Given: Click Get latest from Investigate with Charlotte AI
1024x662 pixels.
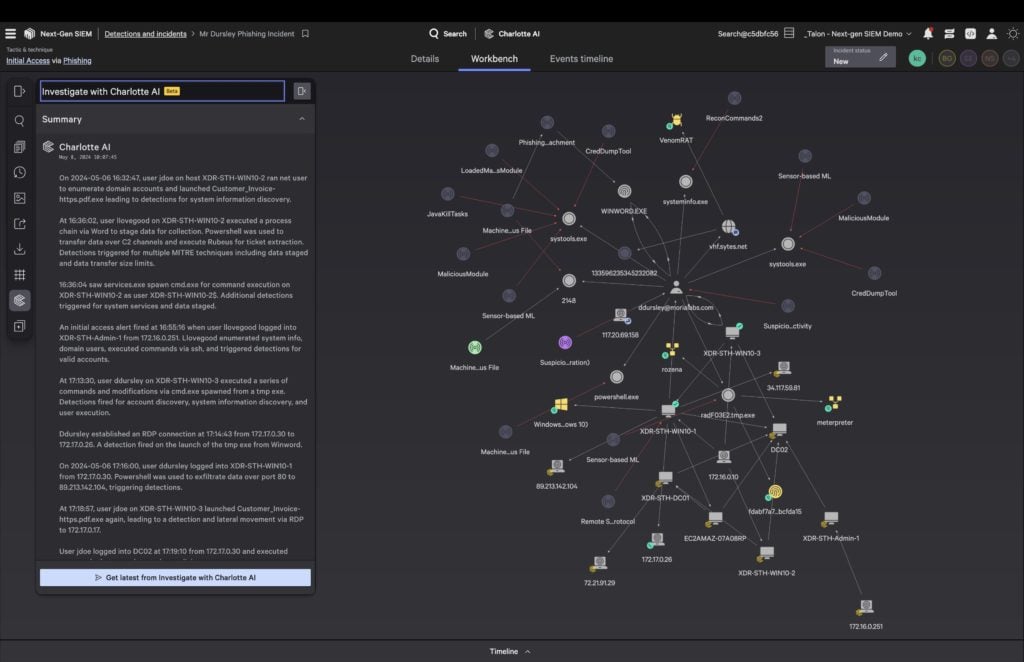Looking at the screenshot, I should 175,578.
